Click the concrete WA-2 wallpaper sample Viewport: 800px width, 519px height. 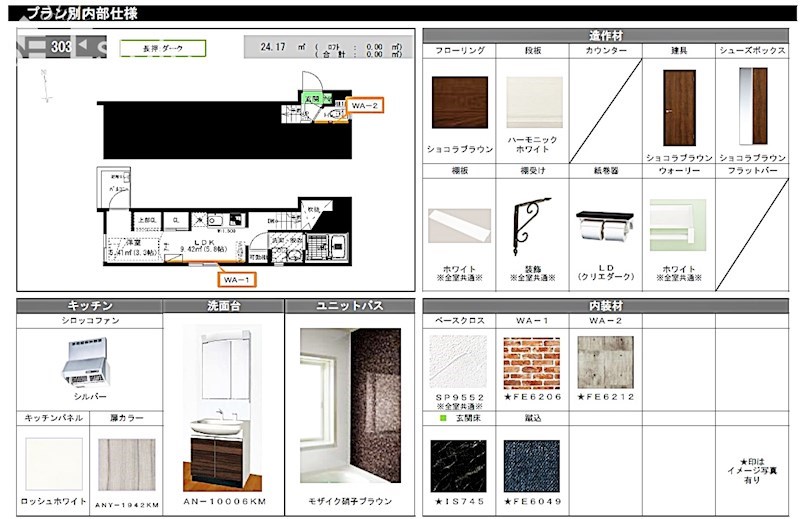(604, 361)
